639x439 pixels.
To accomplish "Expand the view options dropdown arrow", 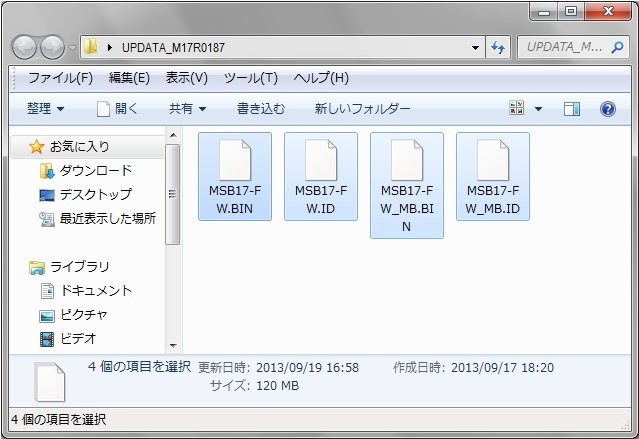I will click(539, 109).
